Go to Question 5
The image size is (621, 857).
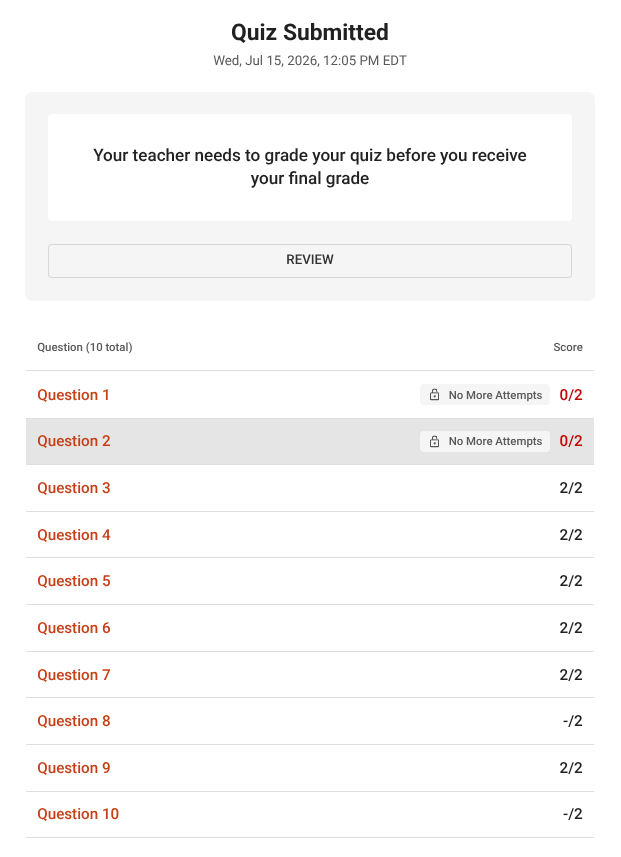coord(74,581)
